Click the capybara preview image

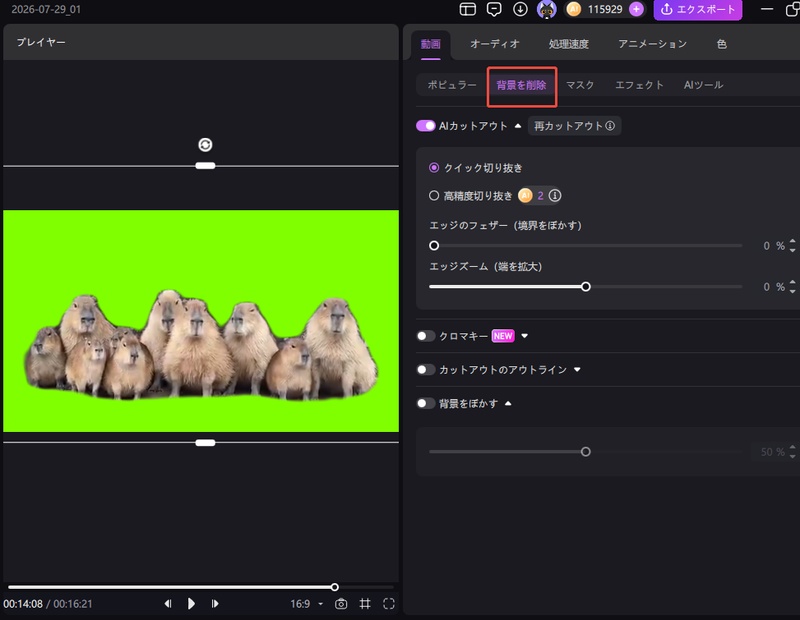(201, 321)
